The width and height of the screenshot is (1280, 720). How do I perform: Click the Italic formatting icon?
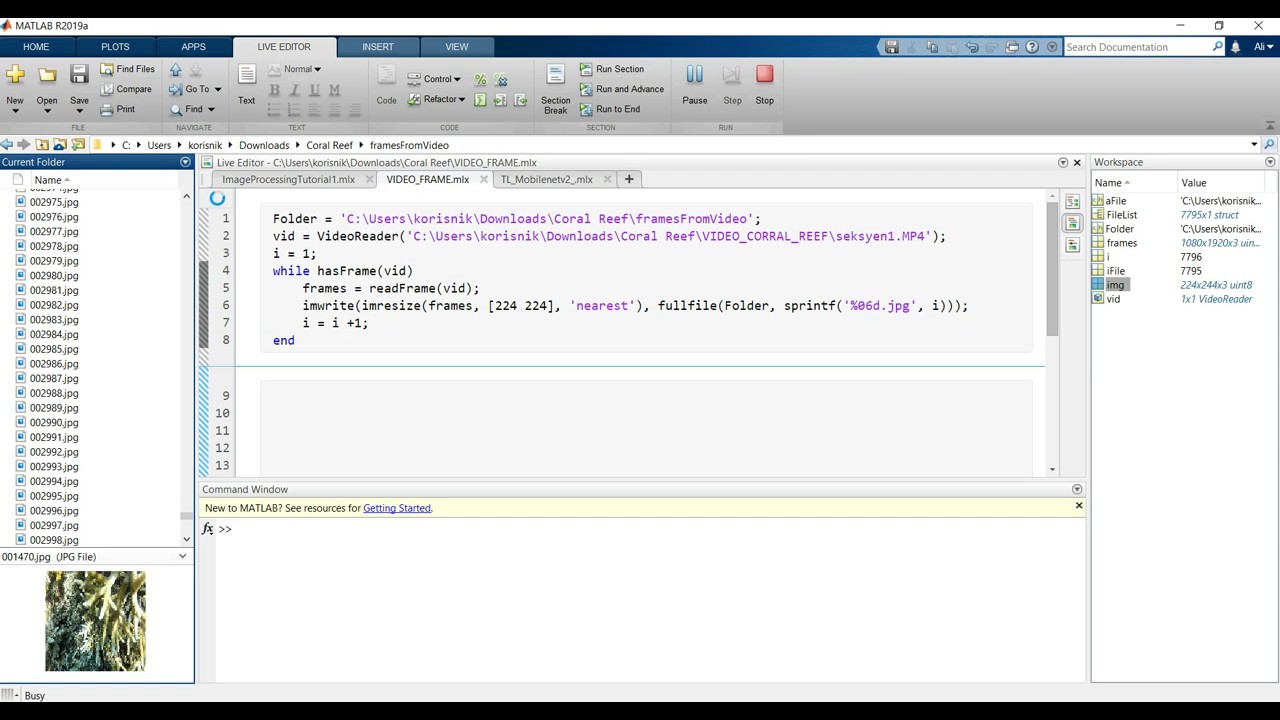click(294, 90)
